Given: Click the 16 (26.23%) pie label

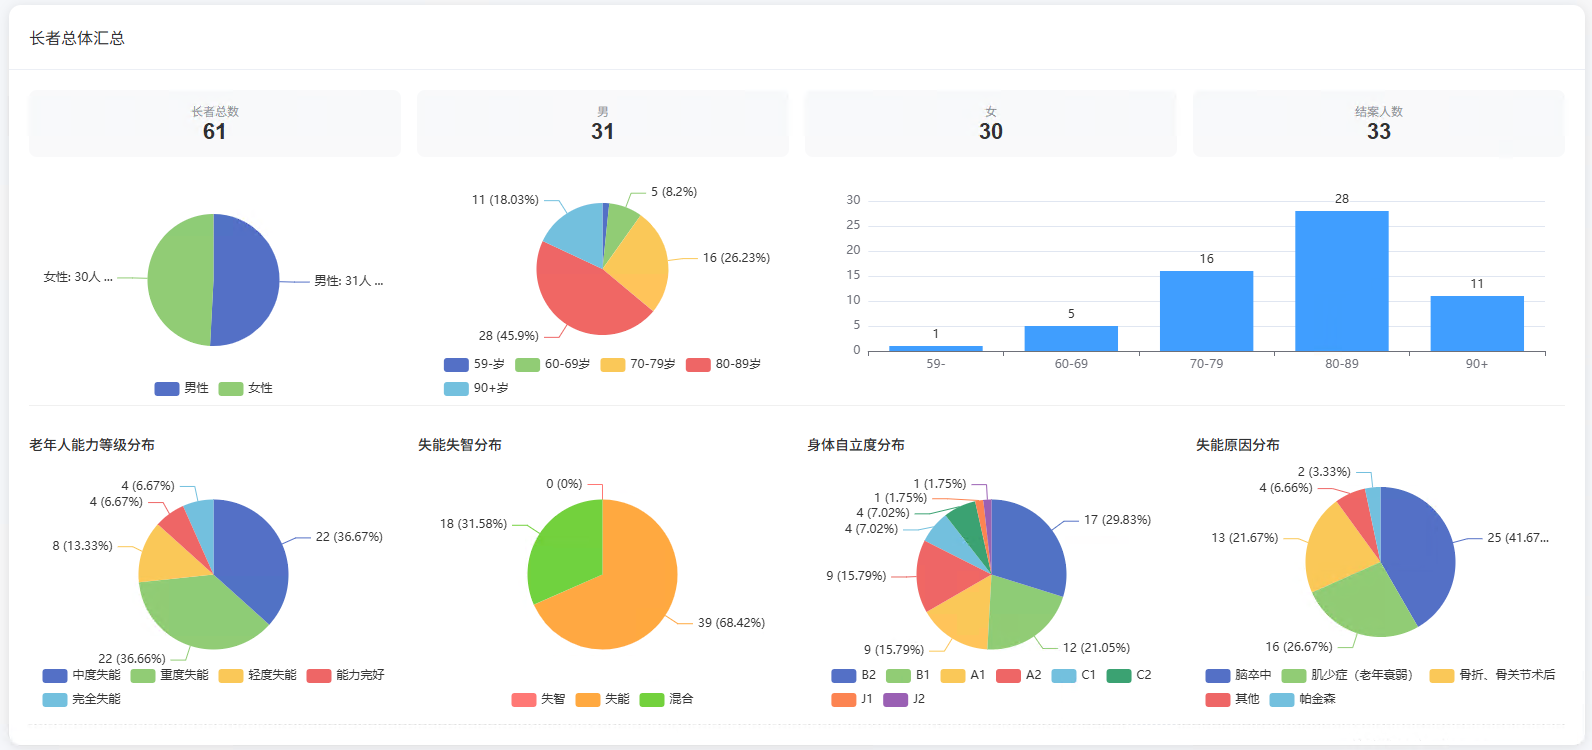Looking at the screenshot, I should click(x=736, y=258).
